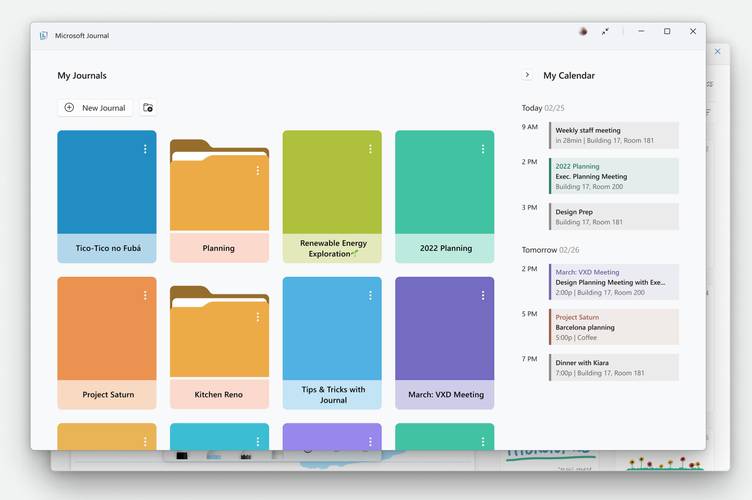This screenshot has height=500, width=752.
Task: Select the Weekly staff meeting calendar event
Action: (614, 135)
